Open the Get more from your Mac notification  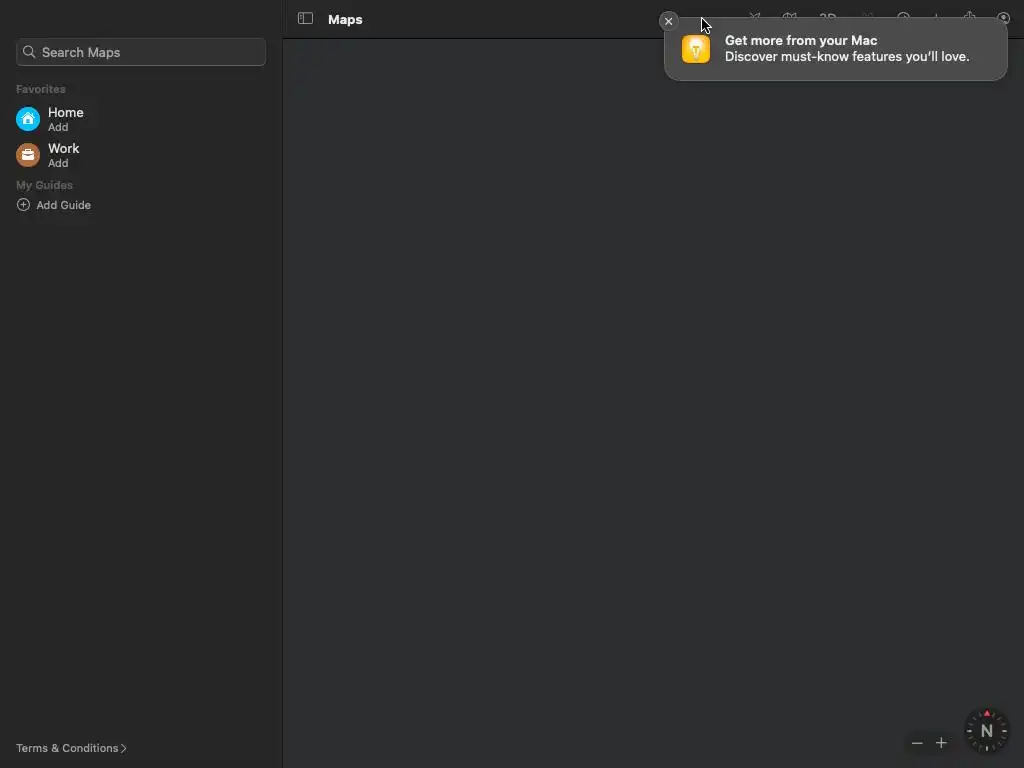[x=835, y=49]
